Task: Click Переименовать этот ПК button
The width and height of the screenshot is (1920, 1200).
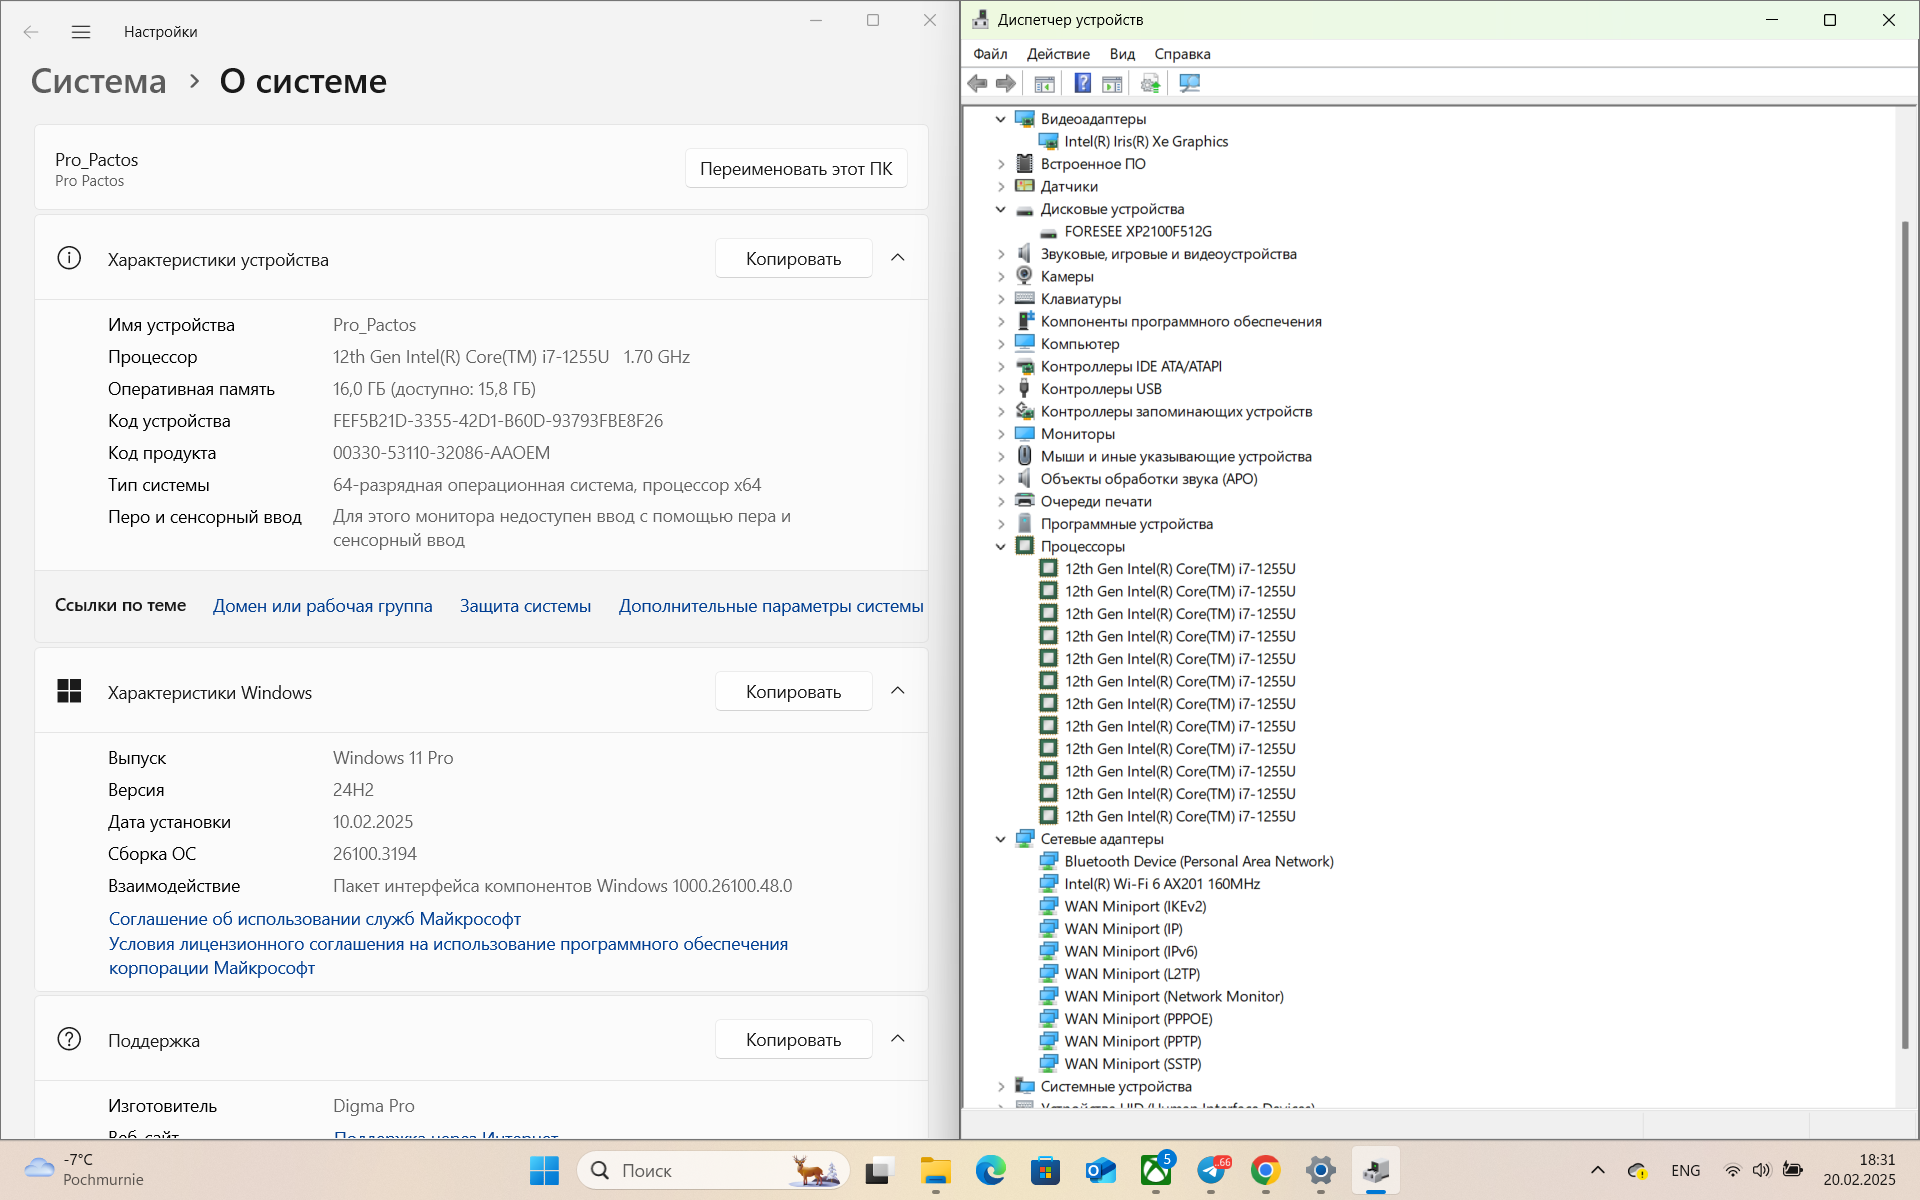Action: [796, 169]
